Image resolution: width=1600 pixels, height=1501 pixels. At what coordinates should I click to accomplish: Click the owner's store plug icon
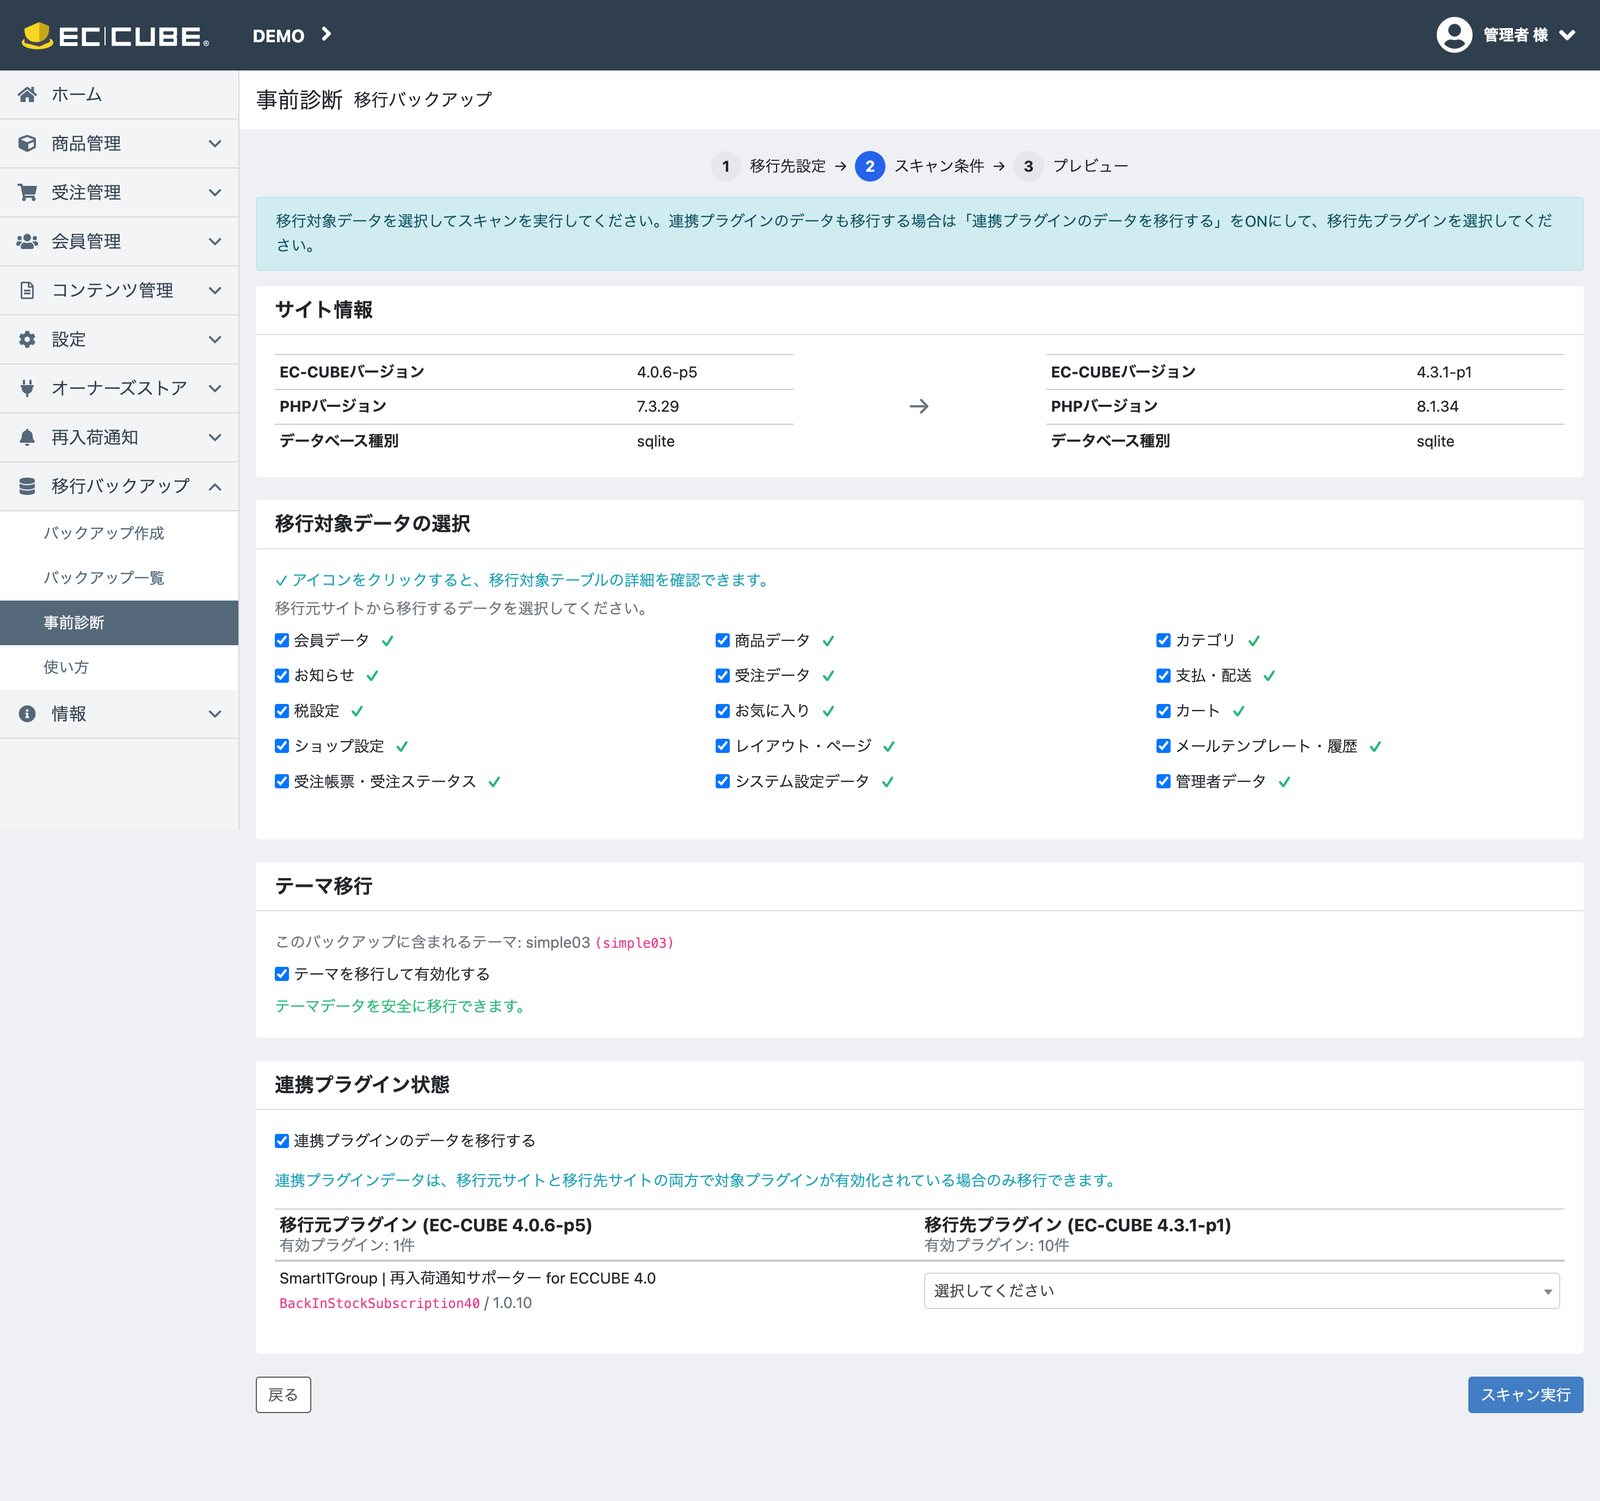[x=27, y=388]
